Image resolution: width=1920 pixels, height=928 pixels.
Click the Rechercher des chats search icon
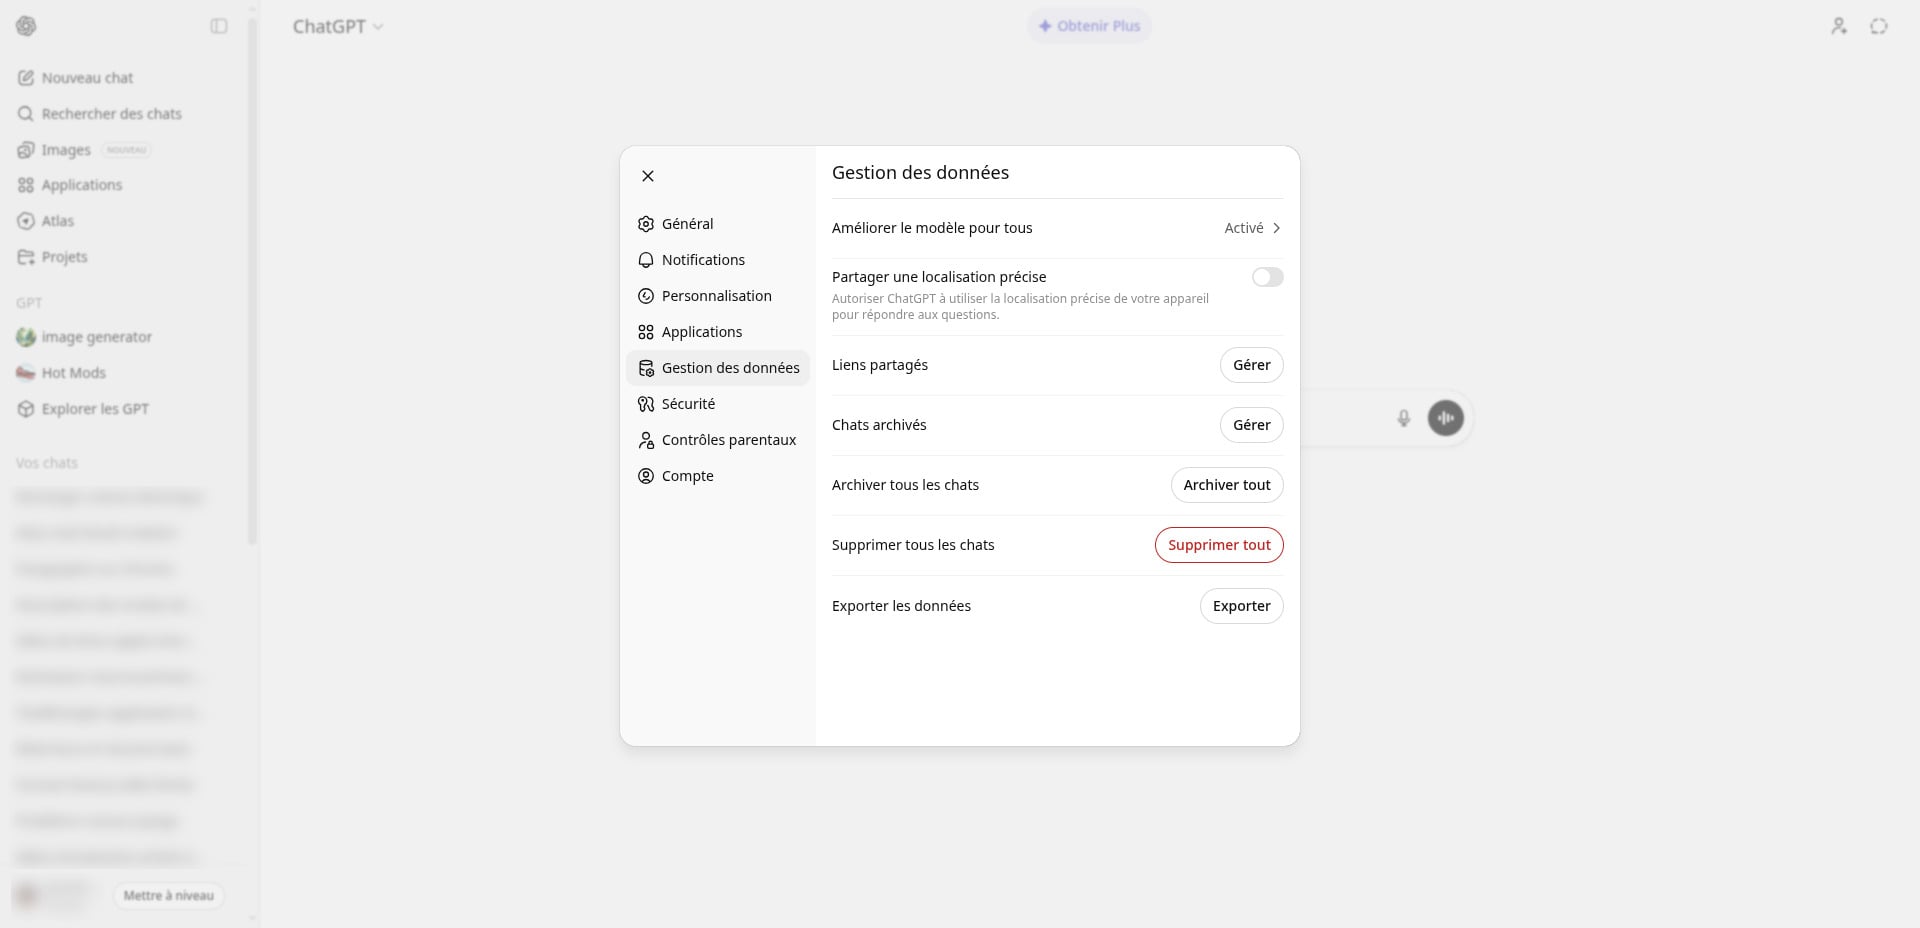(26, 114)
